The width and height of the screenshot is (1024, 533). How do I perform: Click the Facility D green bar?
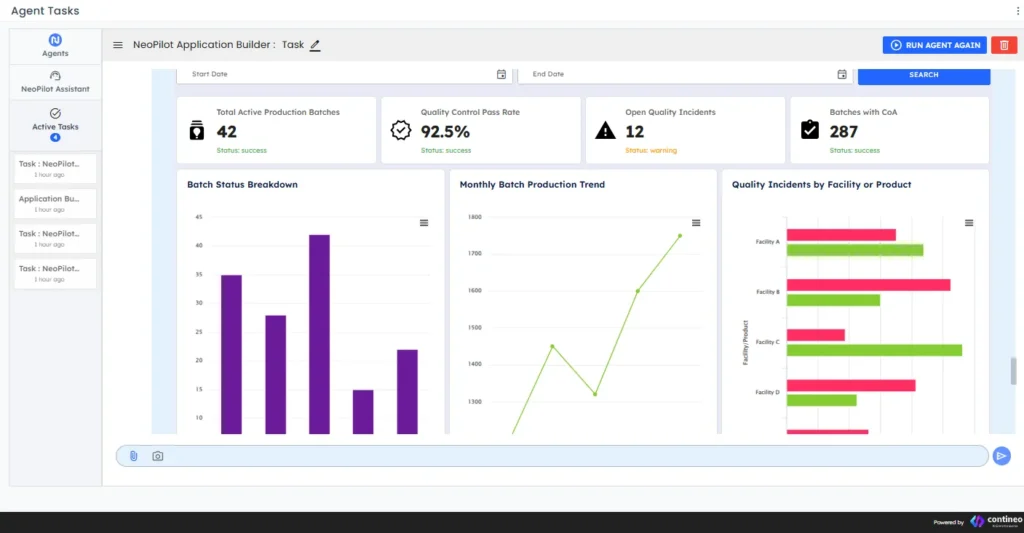(822, 400)
